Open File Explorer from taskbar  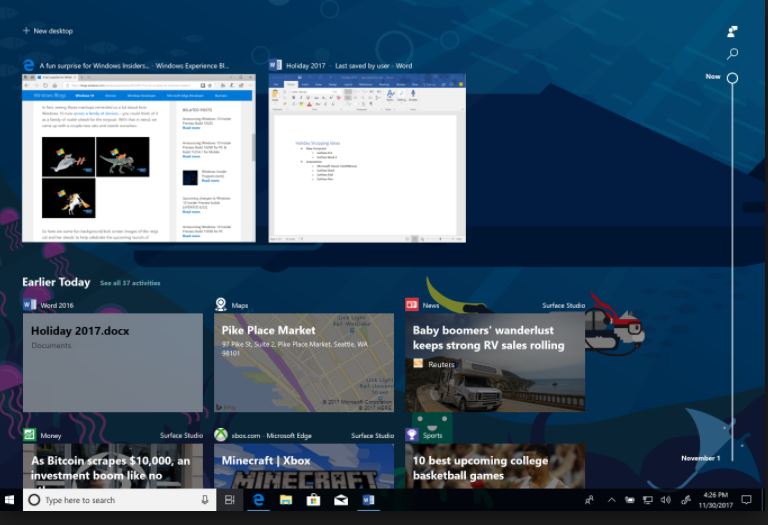(286, 500)
